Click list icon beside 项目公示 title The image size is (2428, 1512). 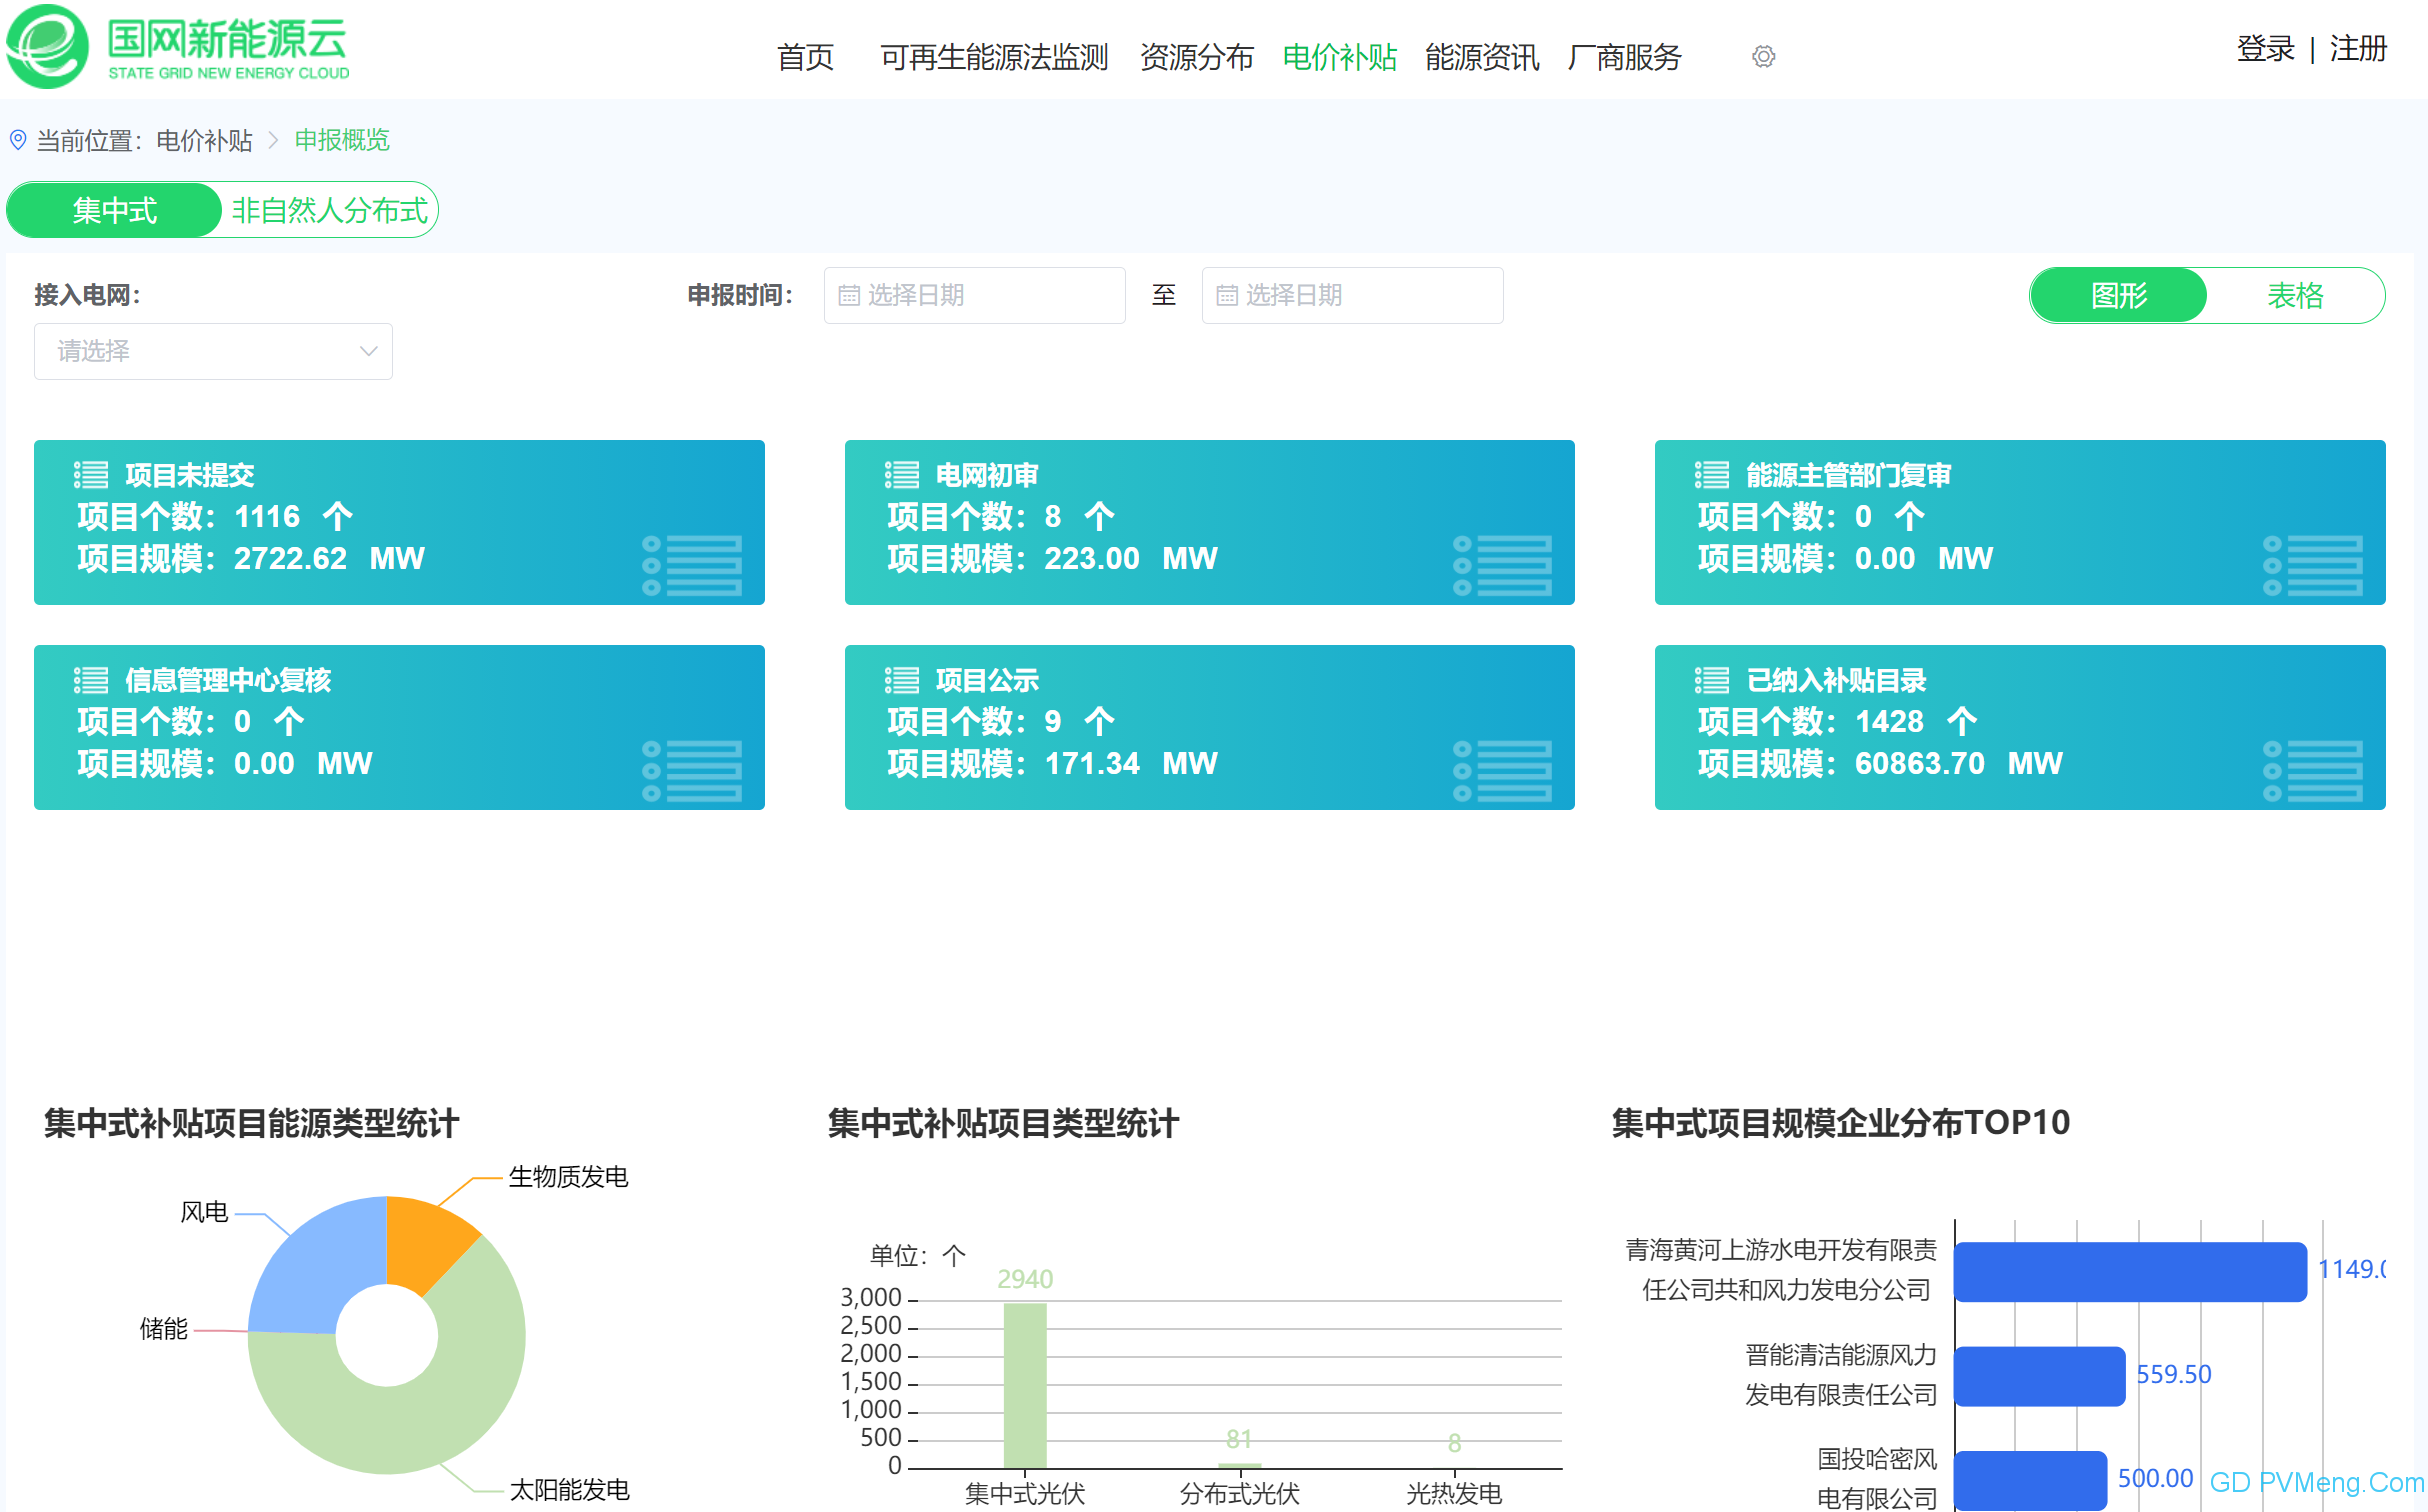(901, 680)
